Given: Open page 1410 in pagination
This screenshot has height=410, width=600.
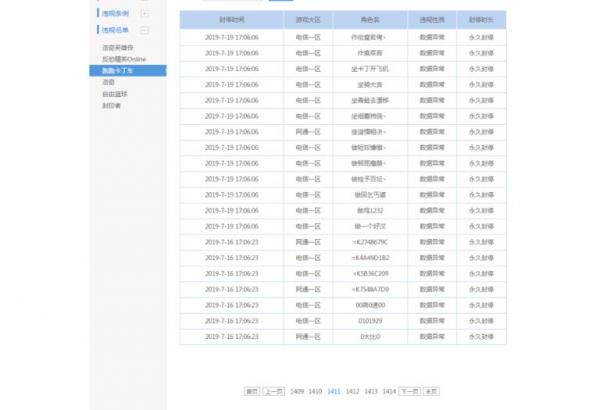Looking at the screenshot, I should coord(315,391).
